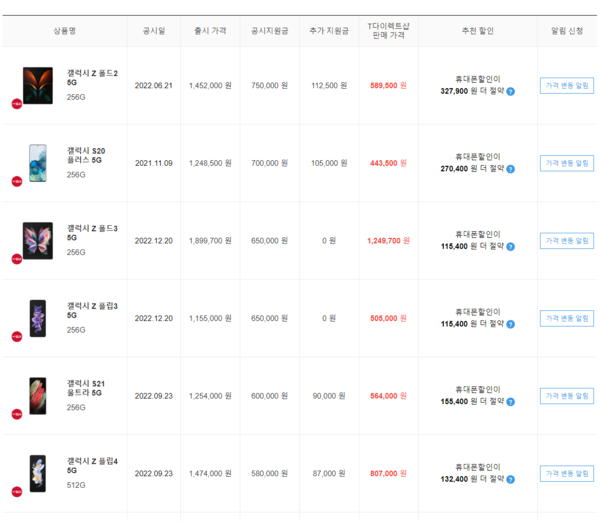Open 갤럭시 Z 폴드2 5G product name
Viewport: 600px width, 521px height.
click(x=92, y=78)
